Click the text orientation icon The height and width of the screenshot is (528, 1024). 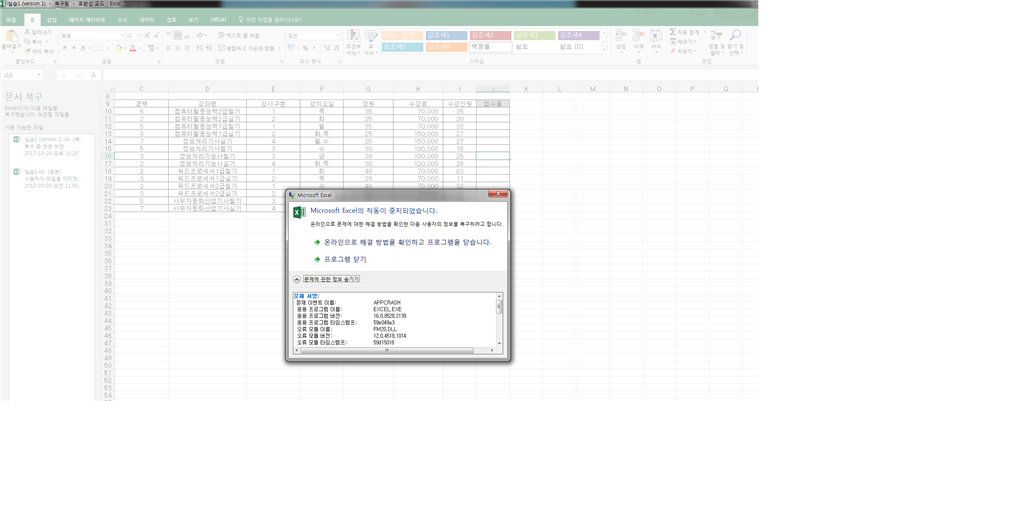click(200, 35)
